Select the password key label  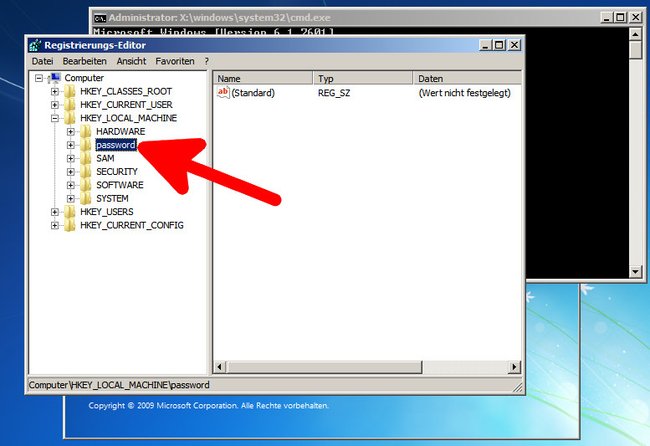coord(116,145)
